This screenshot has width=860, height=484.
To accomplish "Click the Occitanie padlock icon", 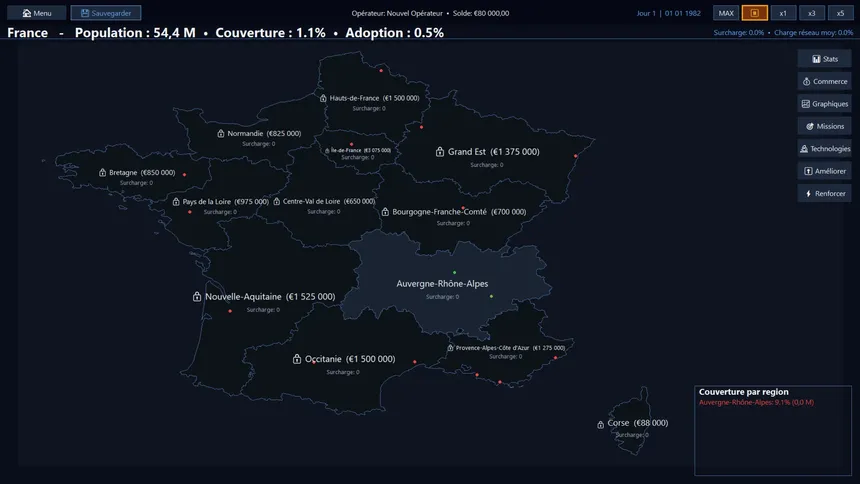I will pyautogui.click(x=297, y=359).
